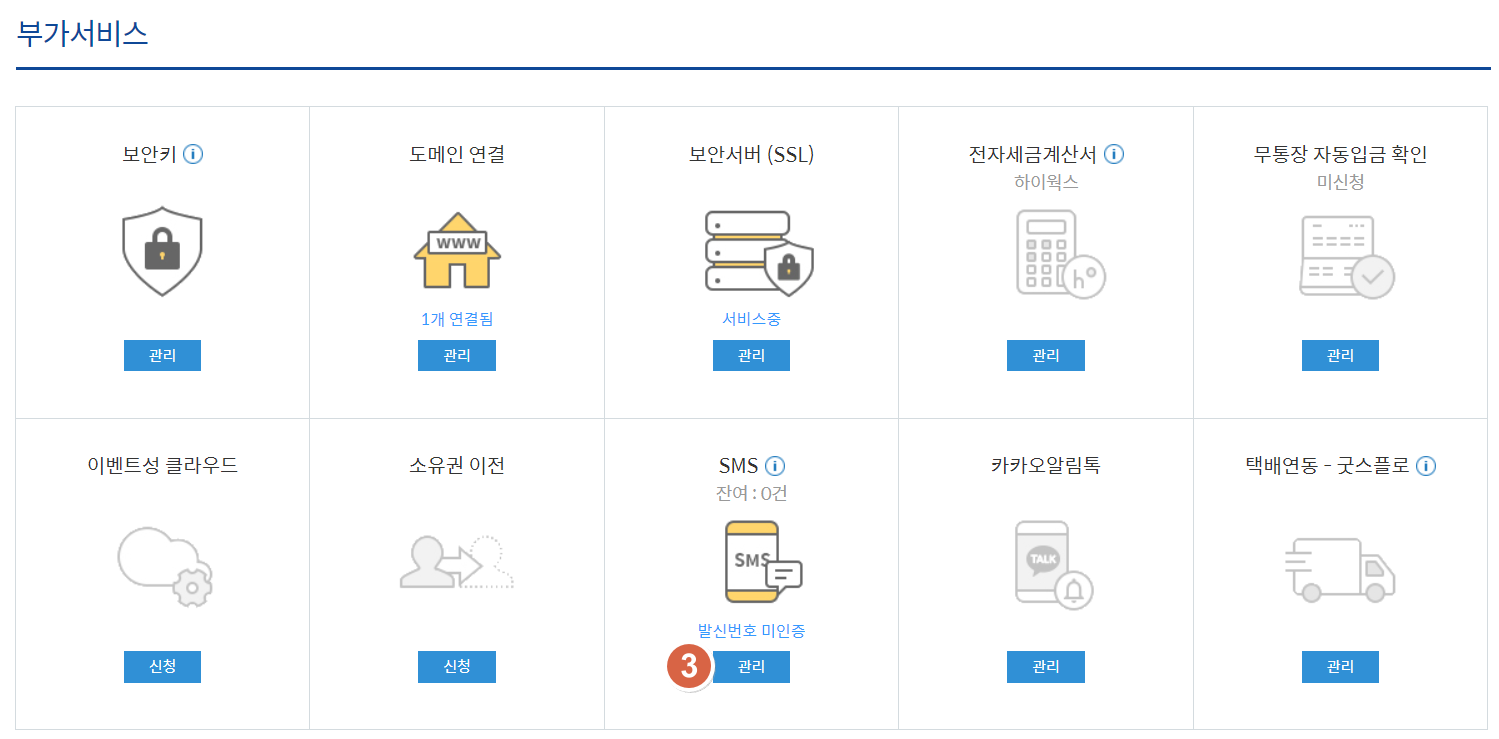Click the ownership transfer people icon

(x=457, y=563)
